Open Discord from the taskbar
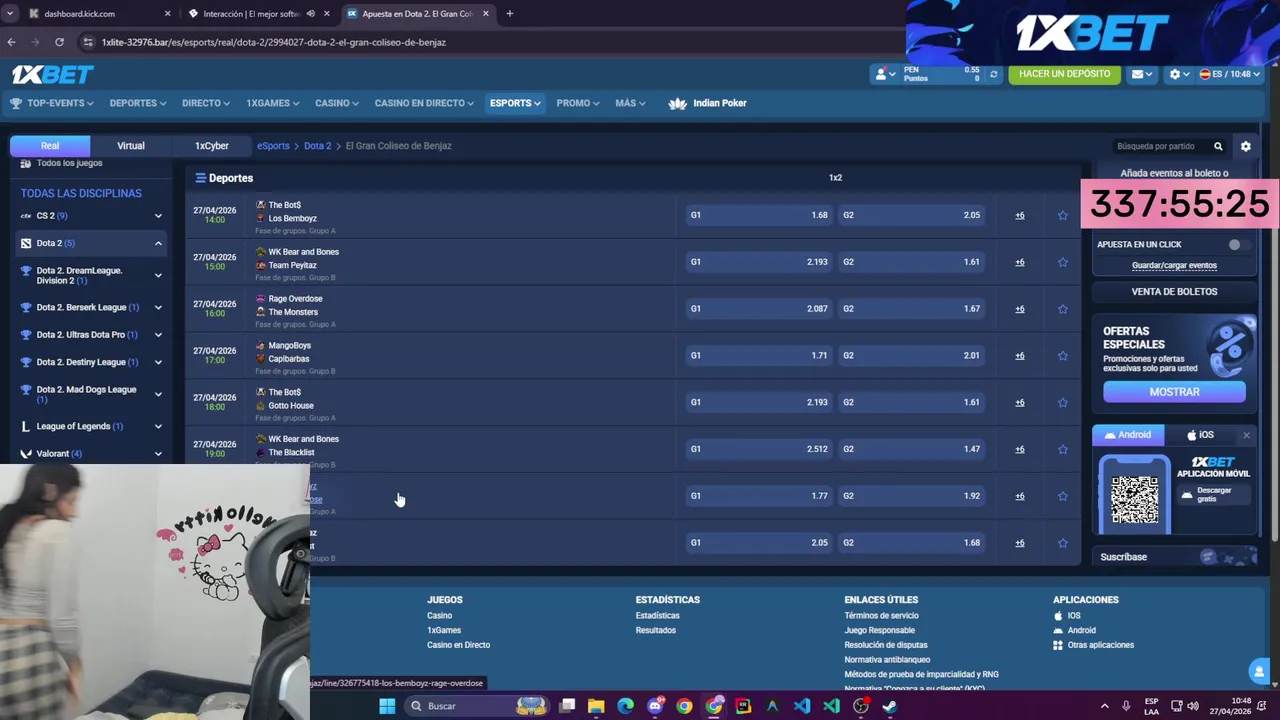The height and width of the screenshot is (720, 1280). (x=655, y=706)
